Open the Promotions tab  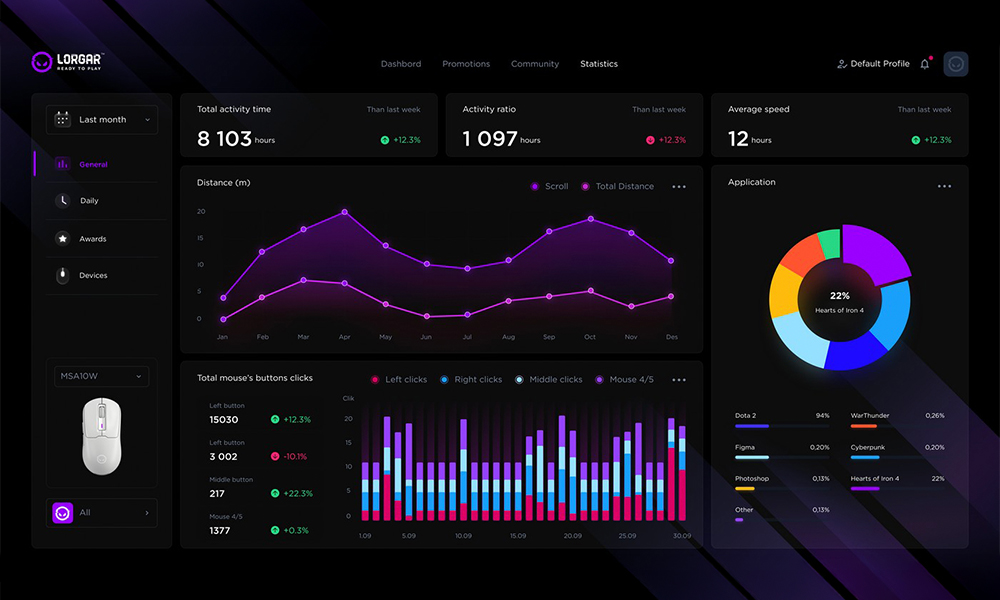pos(466,64)
